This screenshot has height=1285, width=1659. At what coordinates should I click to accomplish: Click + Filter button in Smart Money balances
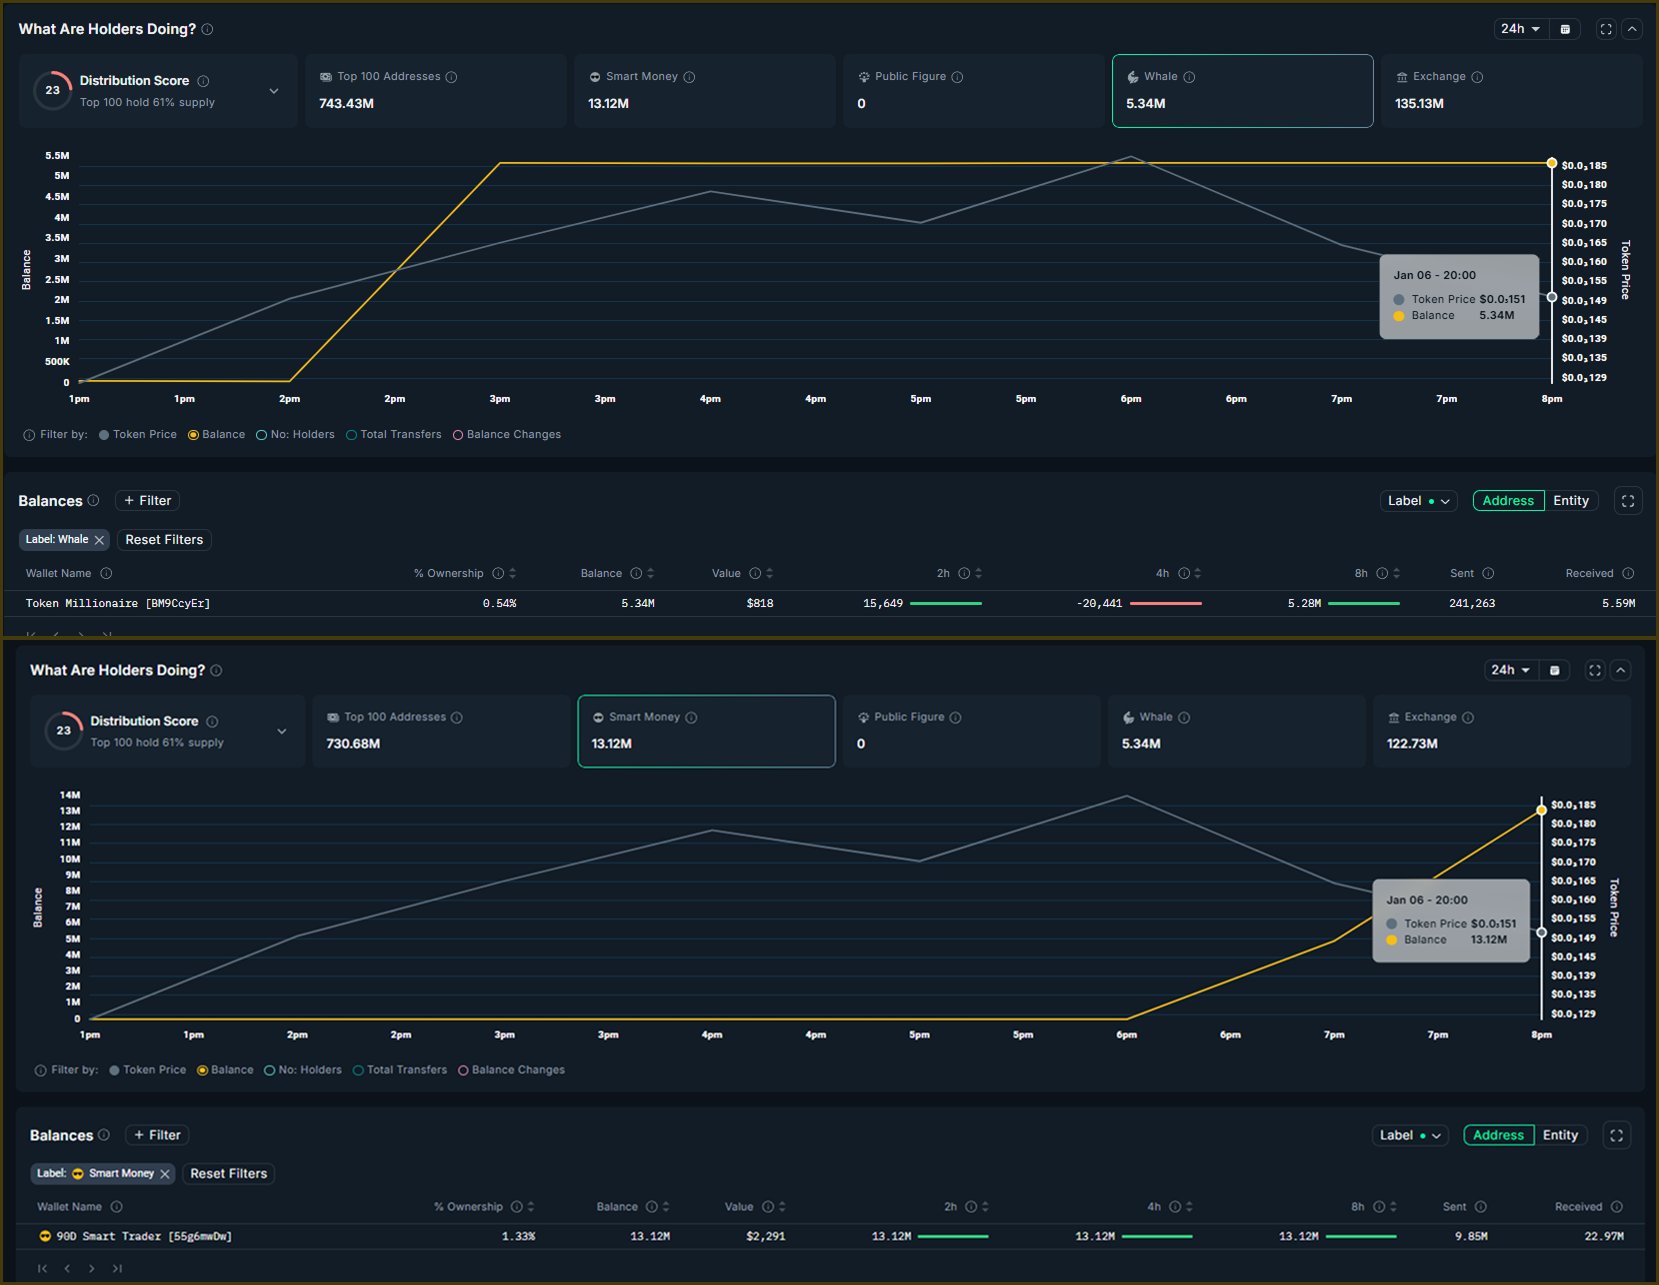[x=157, y=1135]
